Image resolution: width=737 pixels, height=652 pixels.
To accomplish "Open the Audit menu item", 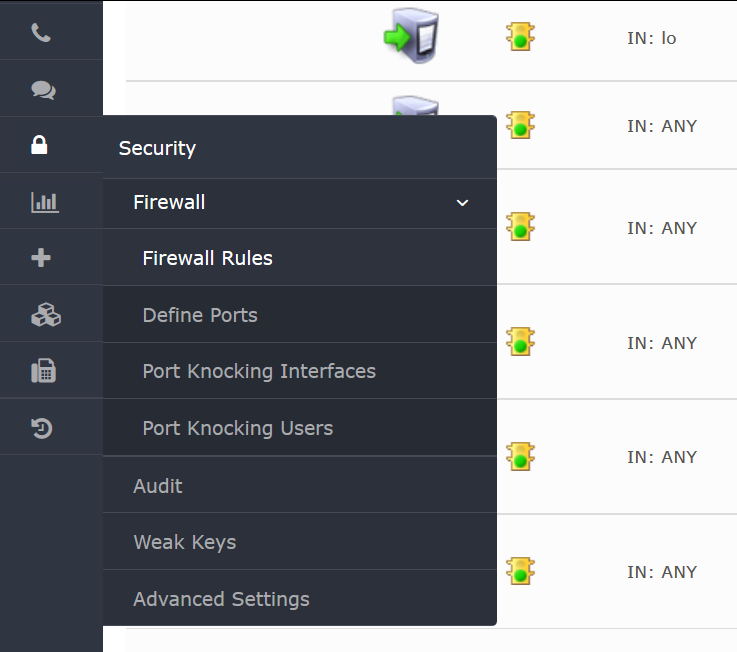I will tap(300, 485).
